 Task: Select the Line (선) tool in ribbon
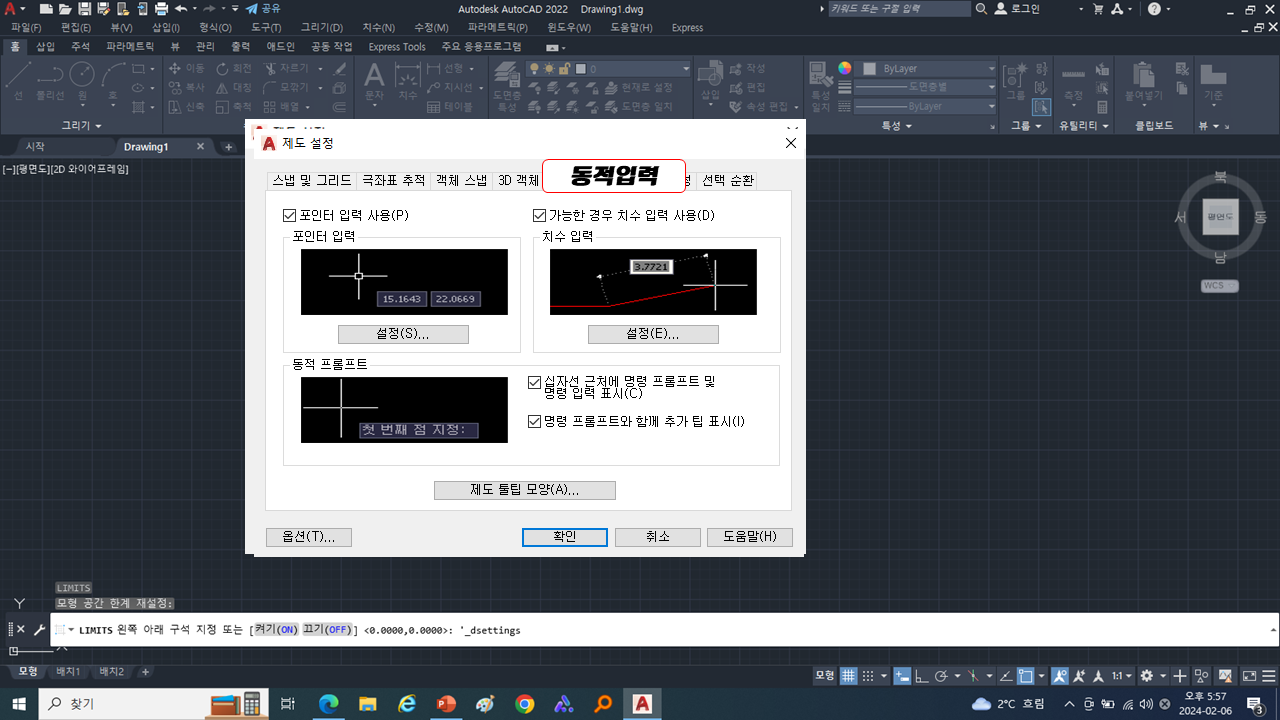[x=19, y=80]
